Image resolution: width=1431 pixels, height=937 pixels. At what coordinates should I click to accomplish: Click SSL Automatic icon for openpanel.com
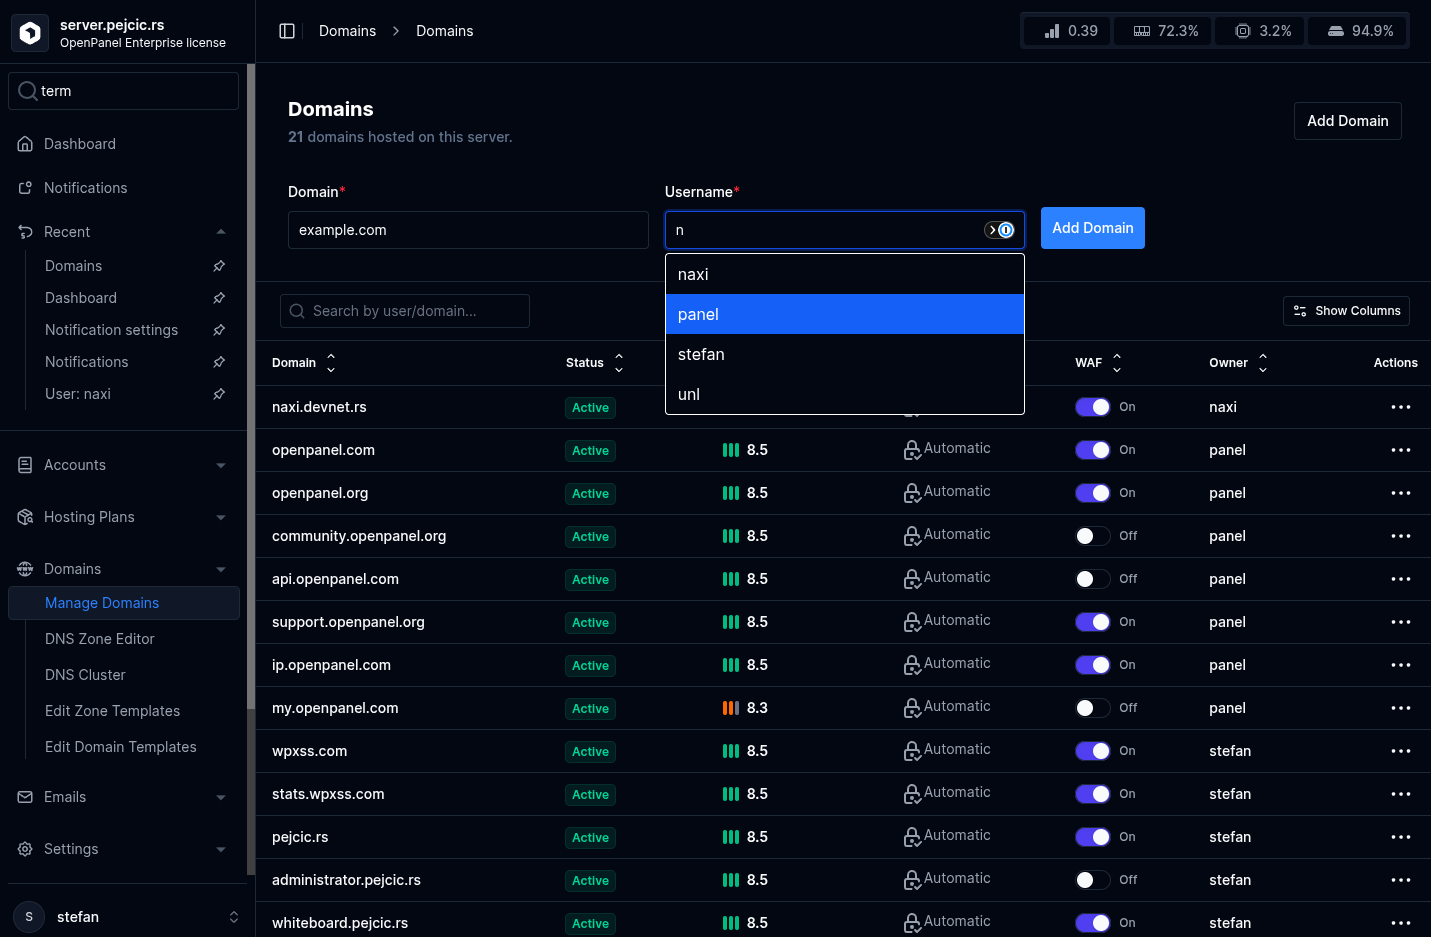coord(912,450)
